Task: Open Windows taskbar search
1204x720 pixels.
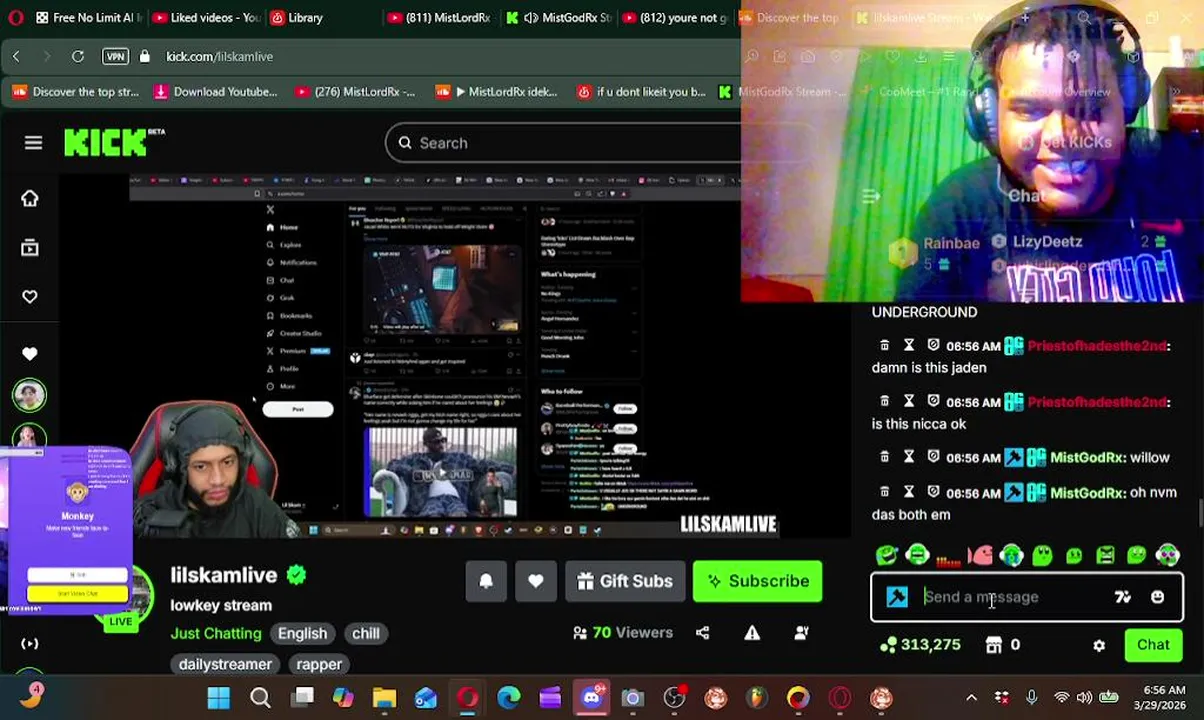Action: pyautogui.click(x=260, y=697)
